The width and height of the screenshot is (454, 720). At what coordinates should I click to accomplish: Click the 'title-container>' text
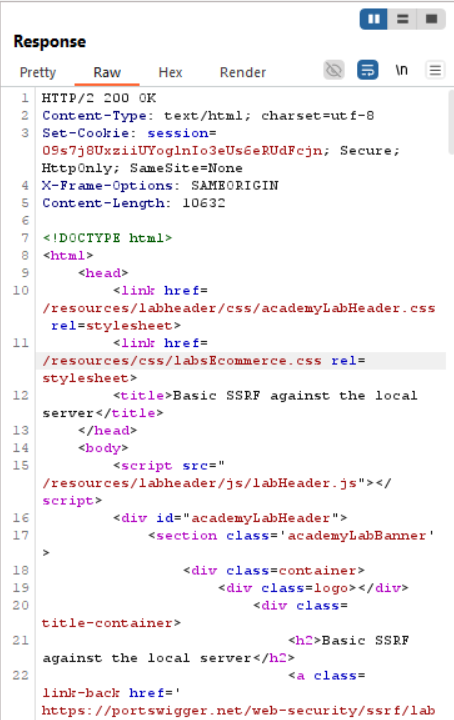[x=112, y=623]
